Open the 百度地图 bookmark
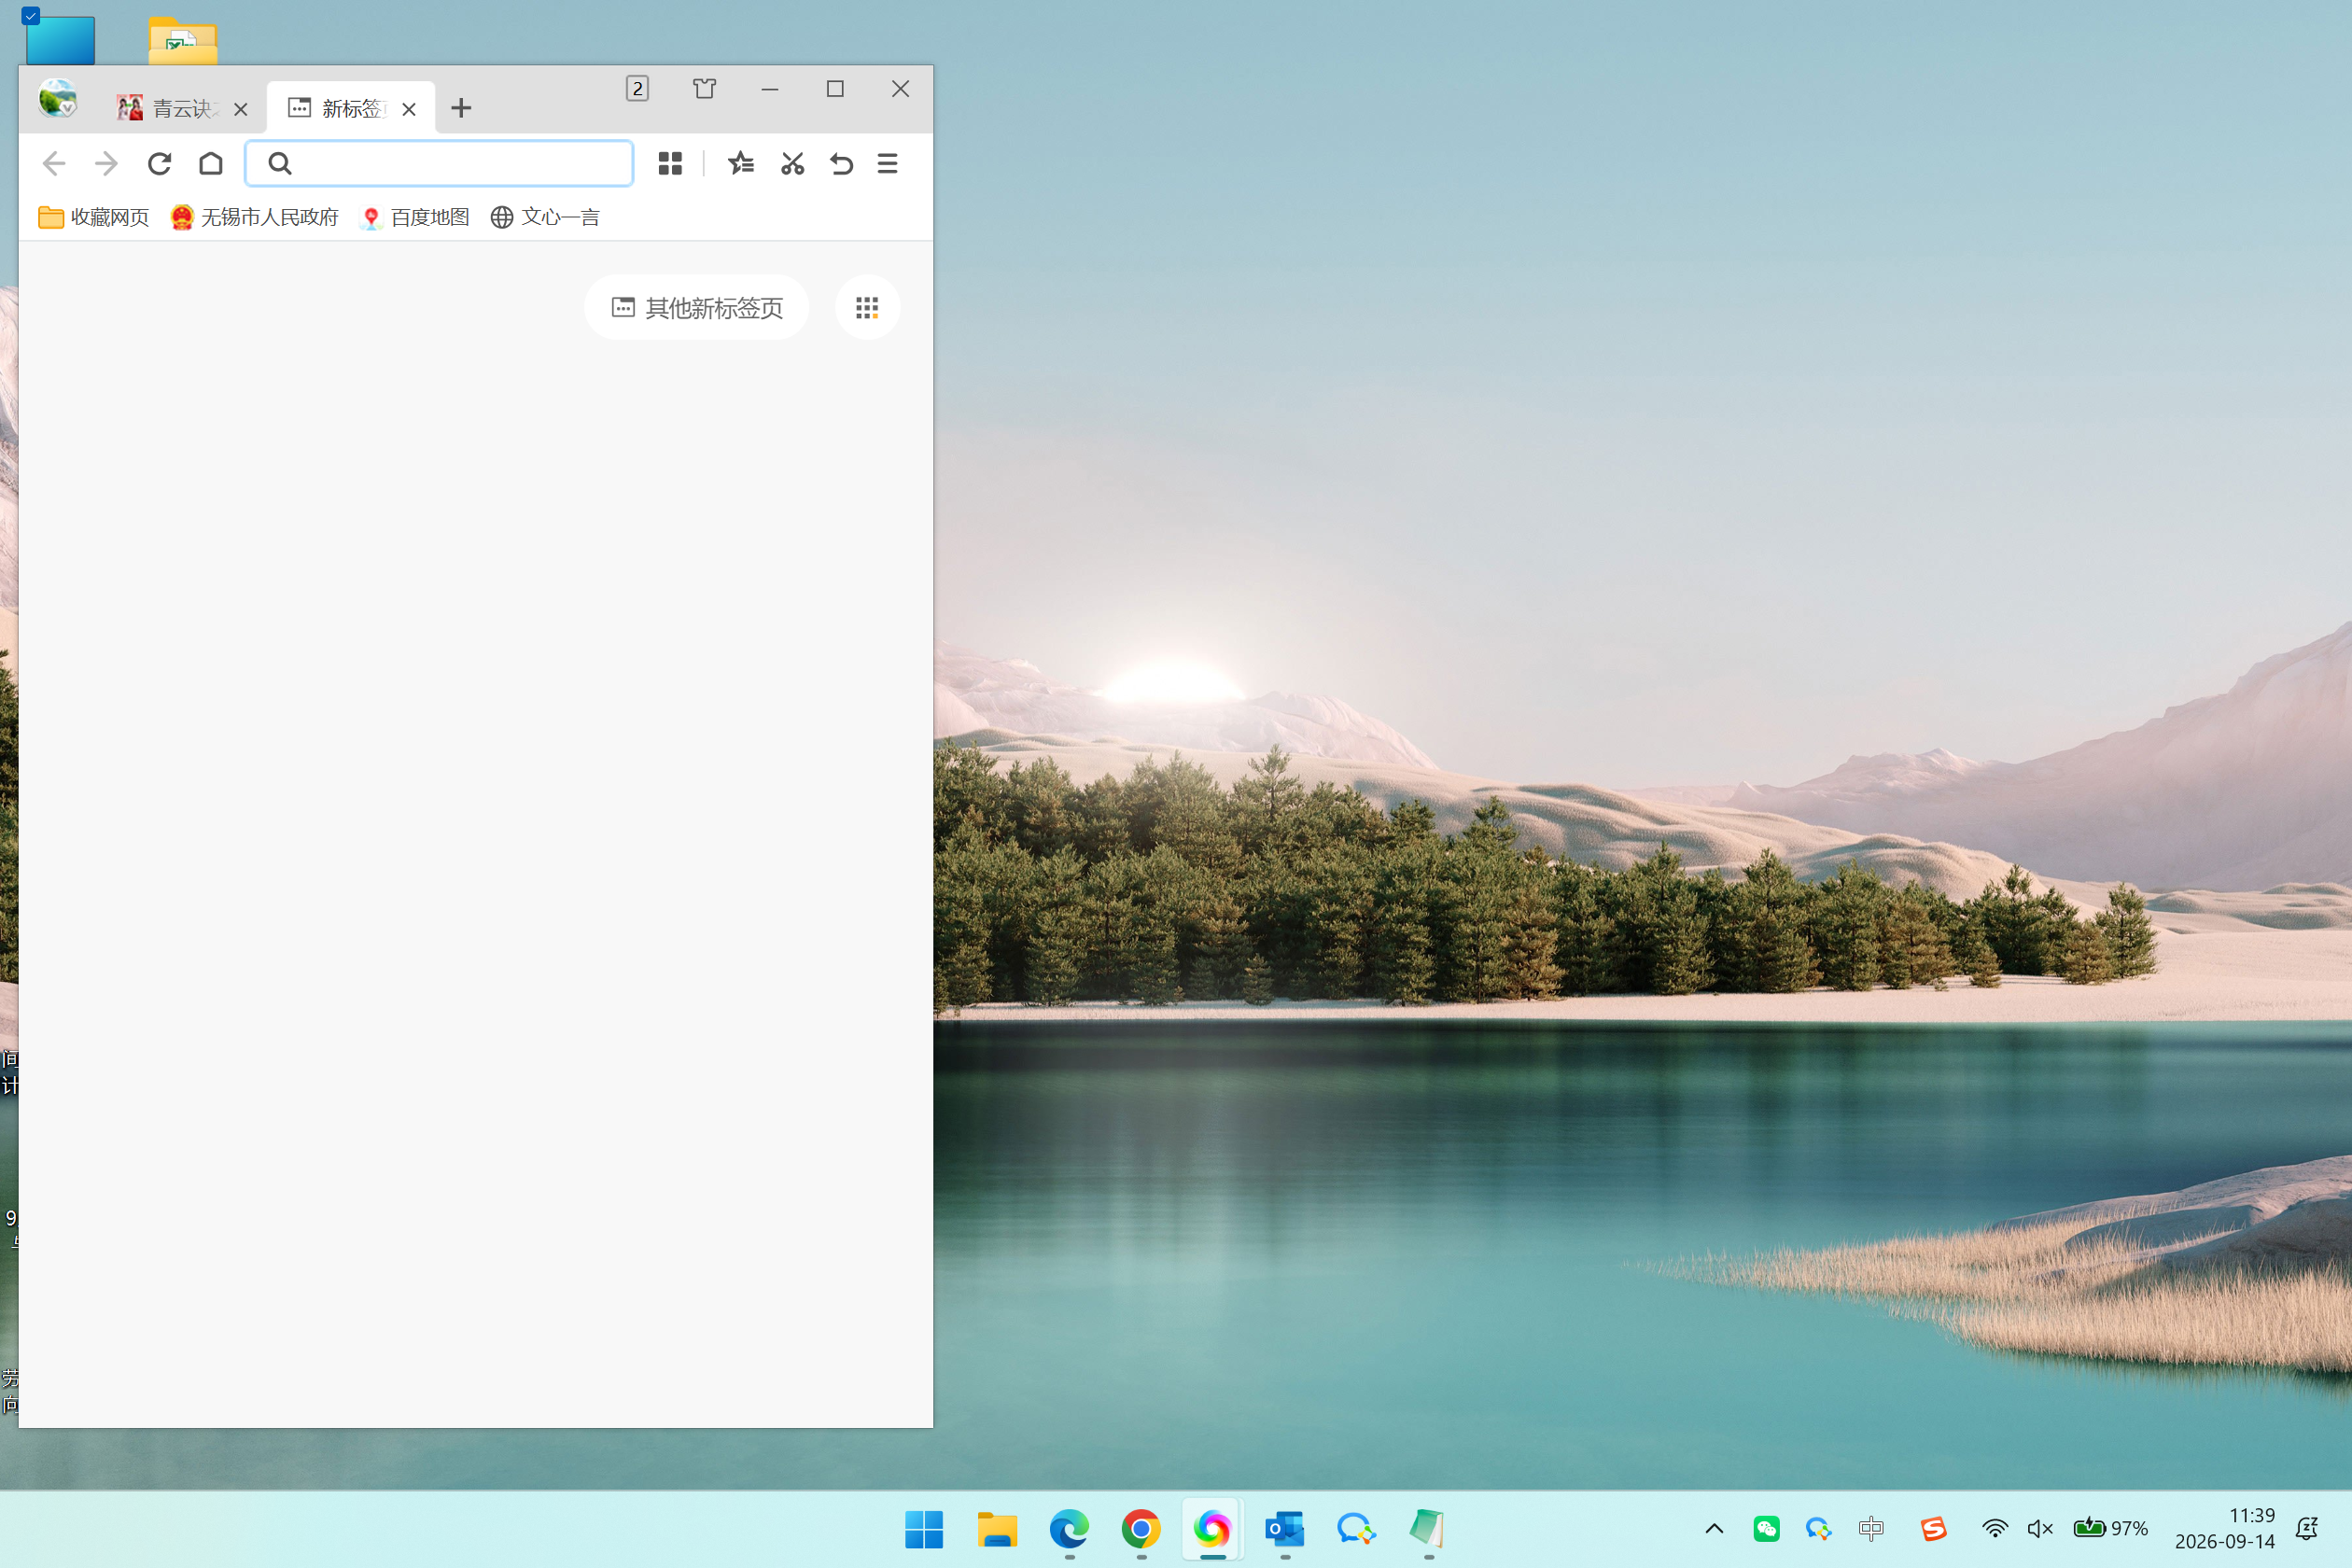 [x=415, y=217]
